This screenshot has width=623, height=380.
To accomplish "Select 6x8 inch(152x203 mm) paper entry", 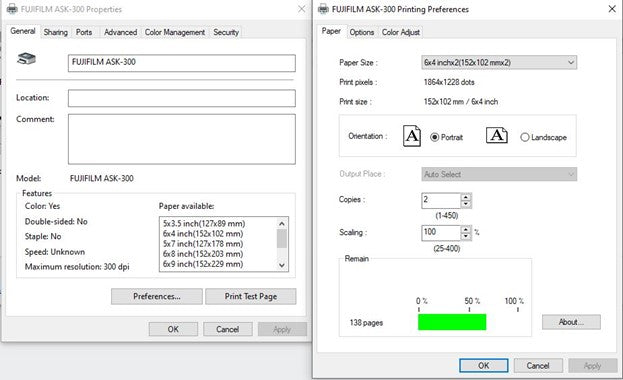I will click(203, 254).
